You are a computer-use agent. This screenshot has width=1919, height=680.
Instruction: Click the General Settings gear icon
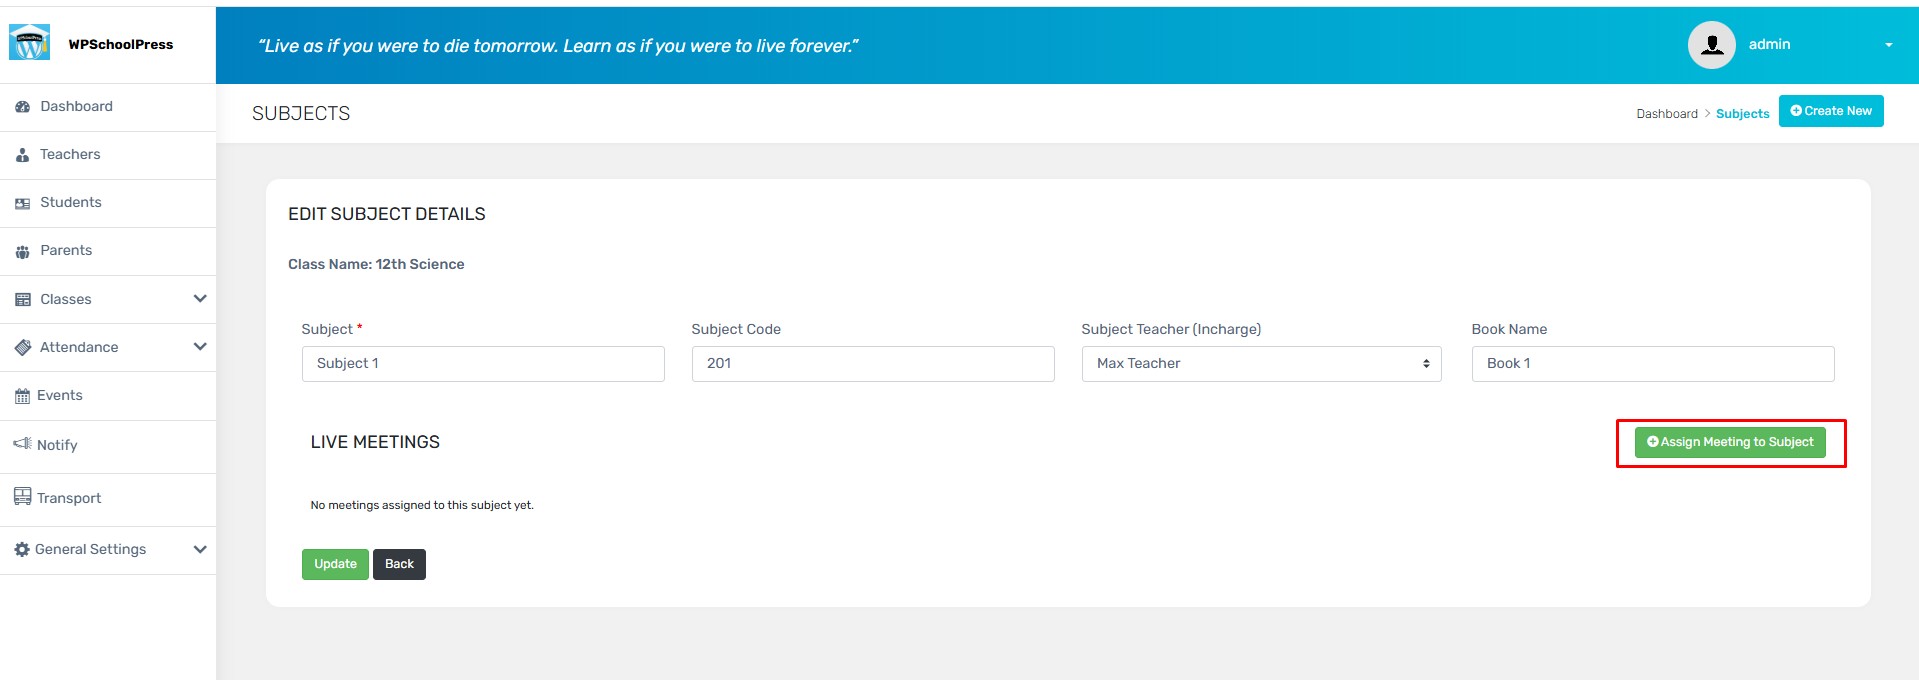(x=22, y=549)
